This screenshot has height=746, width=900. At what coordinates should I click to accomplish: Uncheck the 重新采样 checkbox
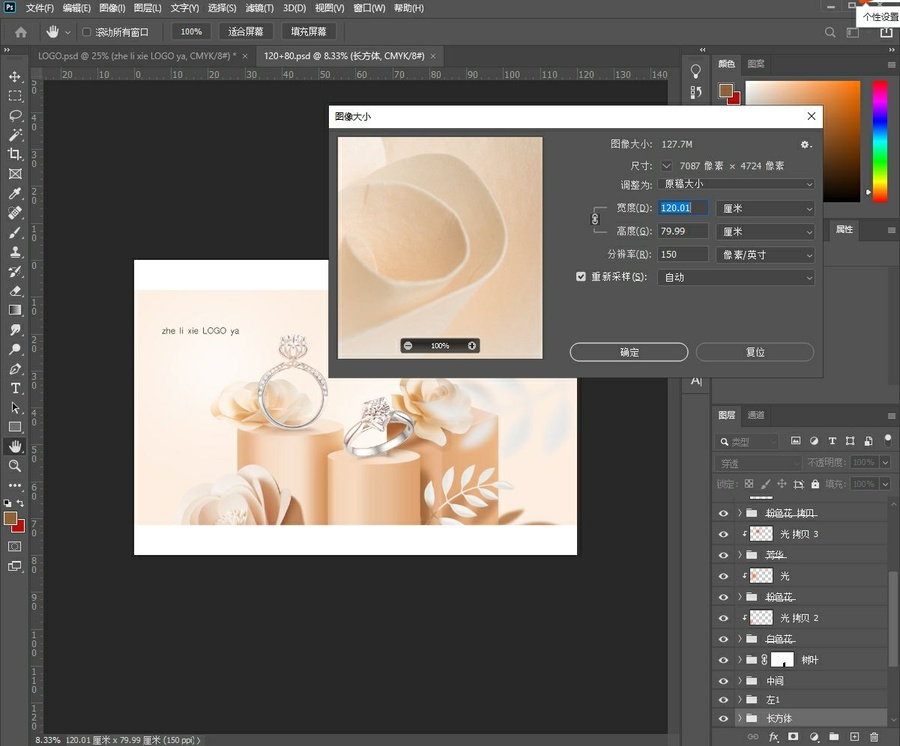(x=581, y=277)
